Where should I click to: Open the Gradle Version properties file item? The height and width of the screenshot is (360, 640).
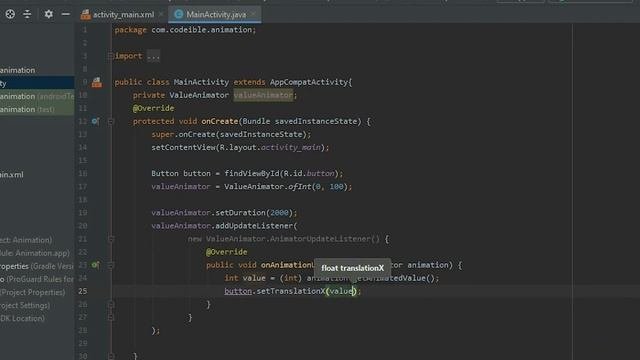(x=37, y=266)
